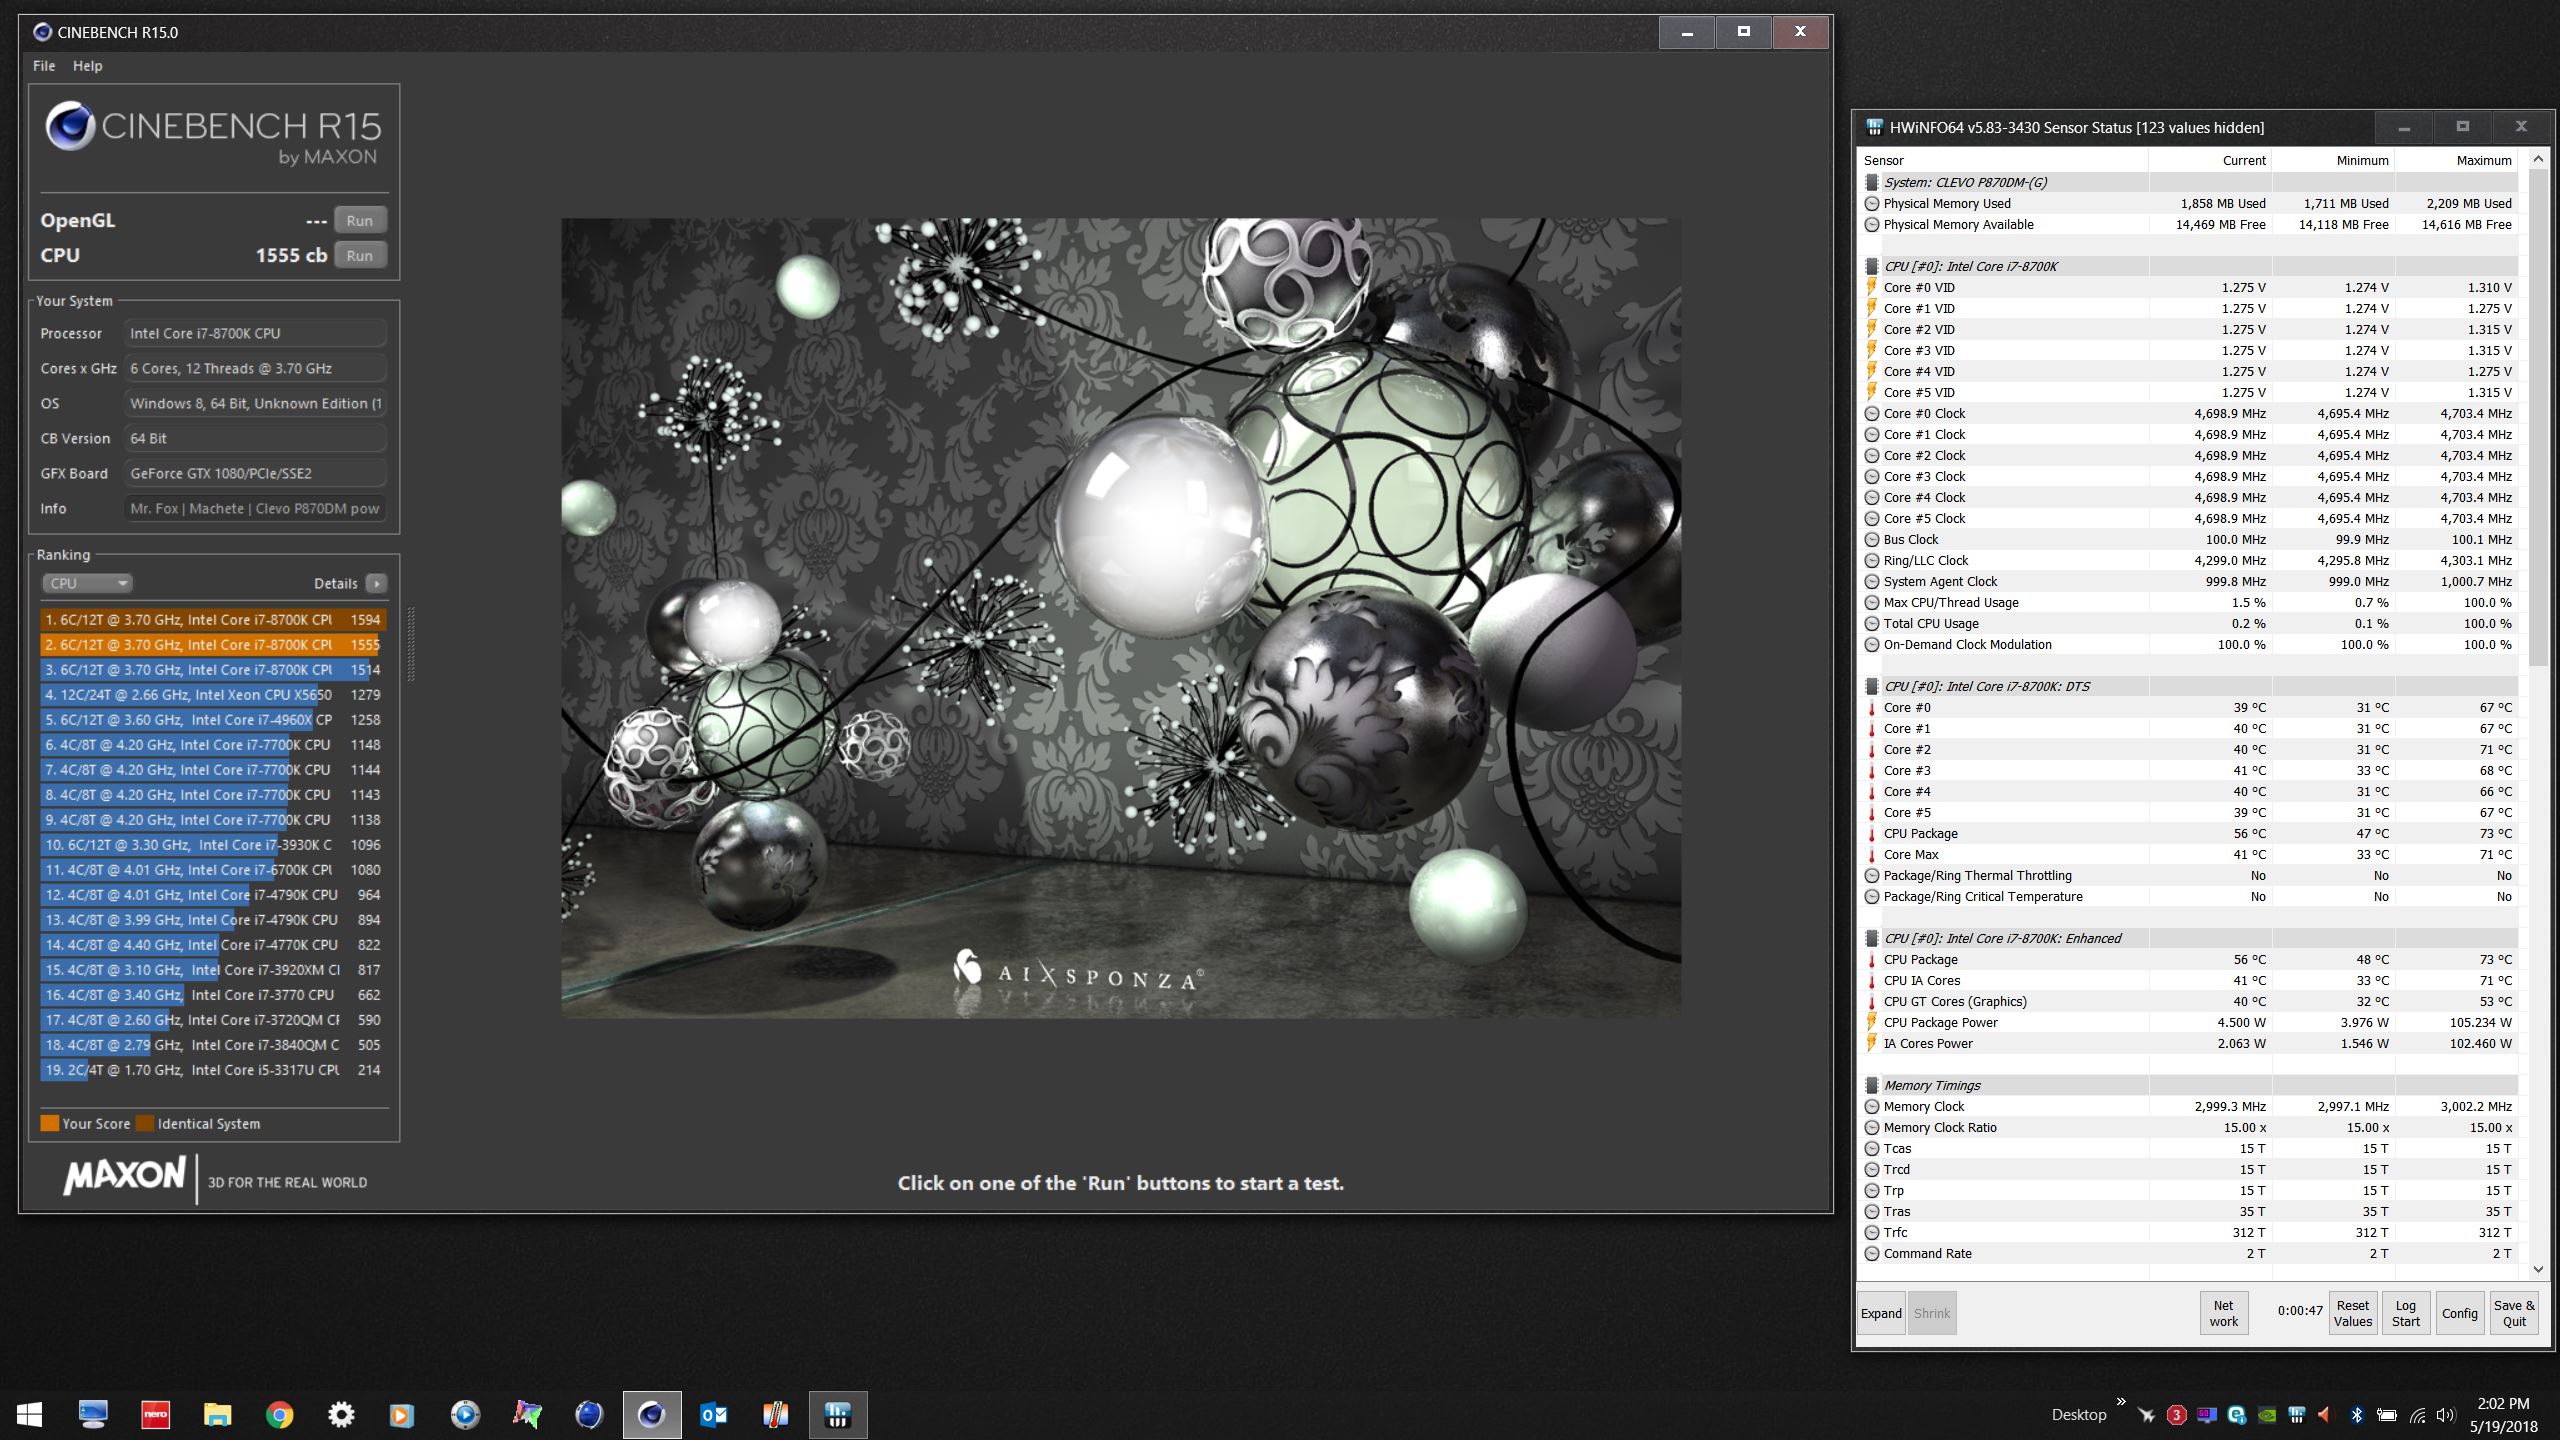Open the Help menu in Cinebench
2560x1440 pixels.
pos(87,66)
